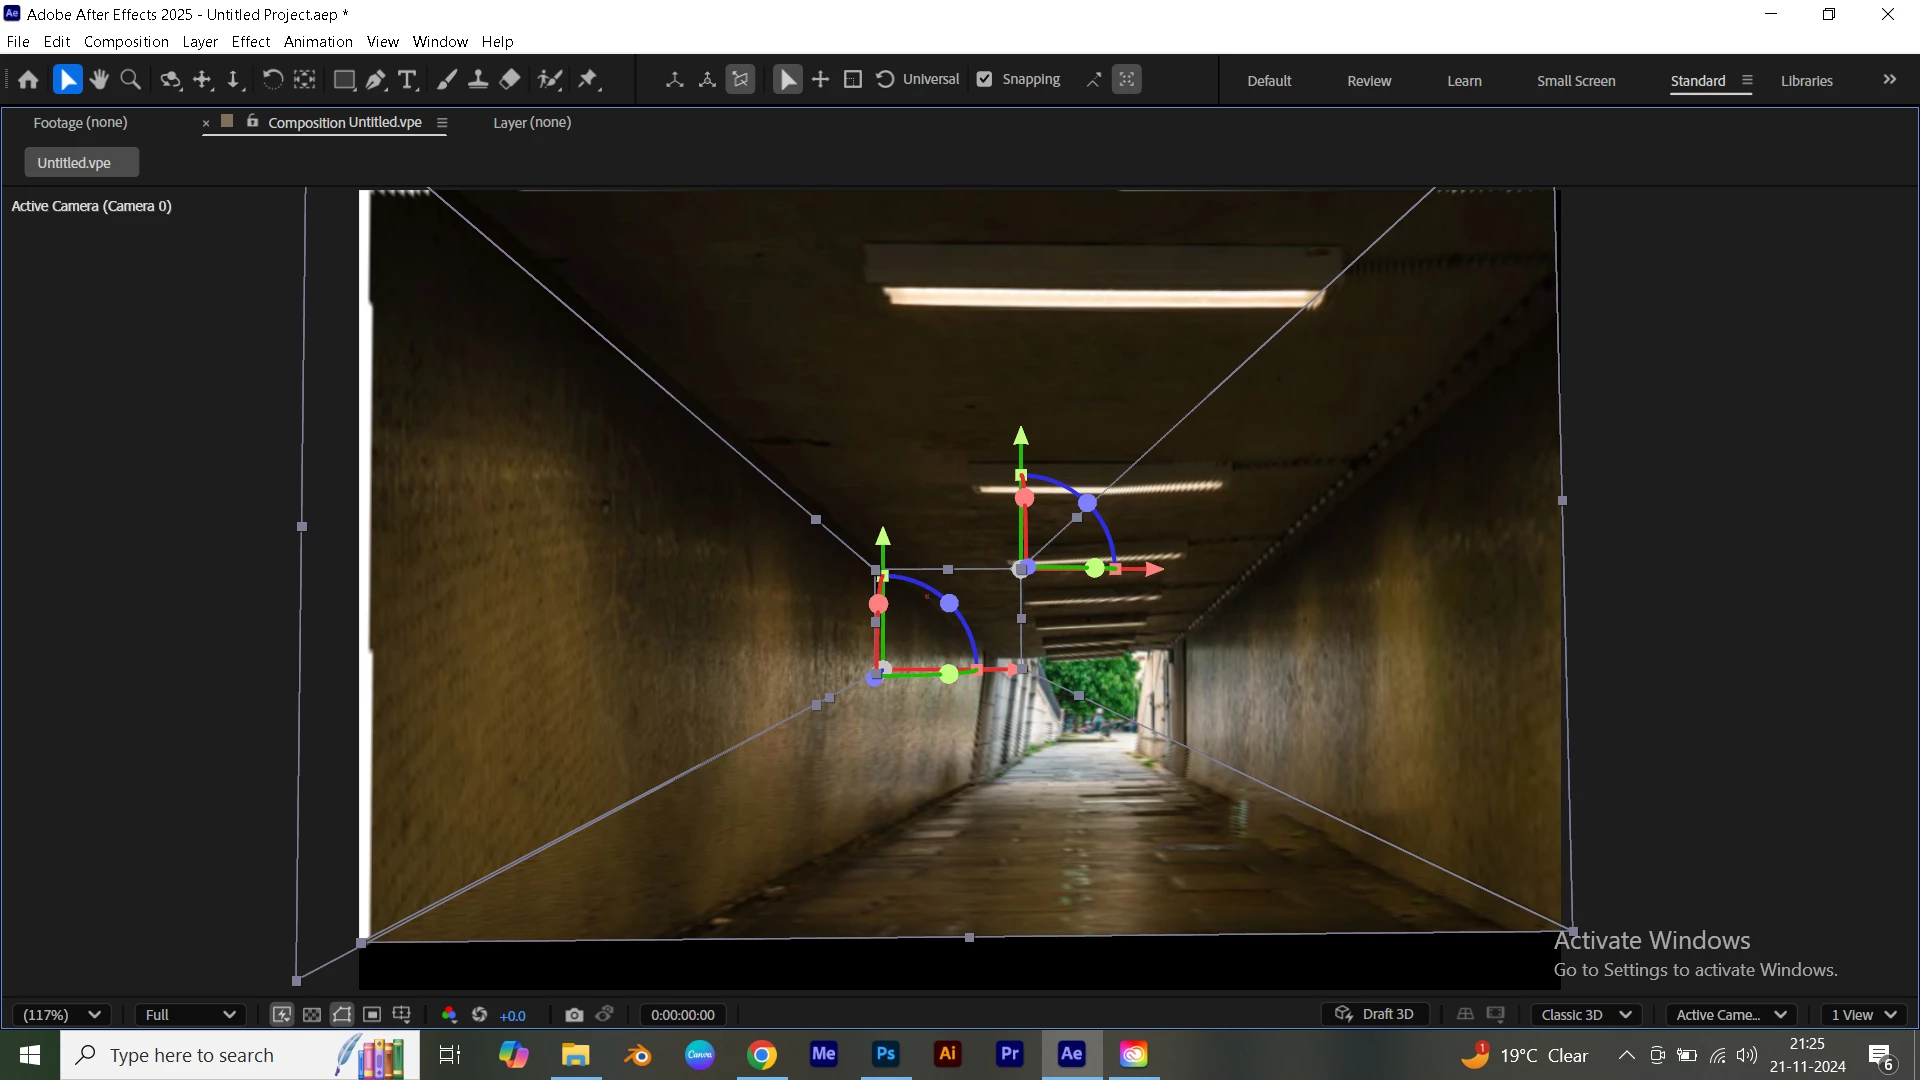Uncheck the Snapping checkbox
The width and height of the screenshot is (1920, 1080).
(985, 80)
